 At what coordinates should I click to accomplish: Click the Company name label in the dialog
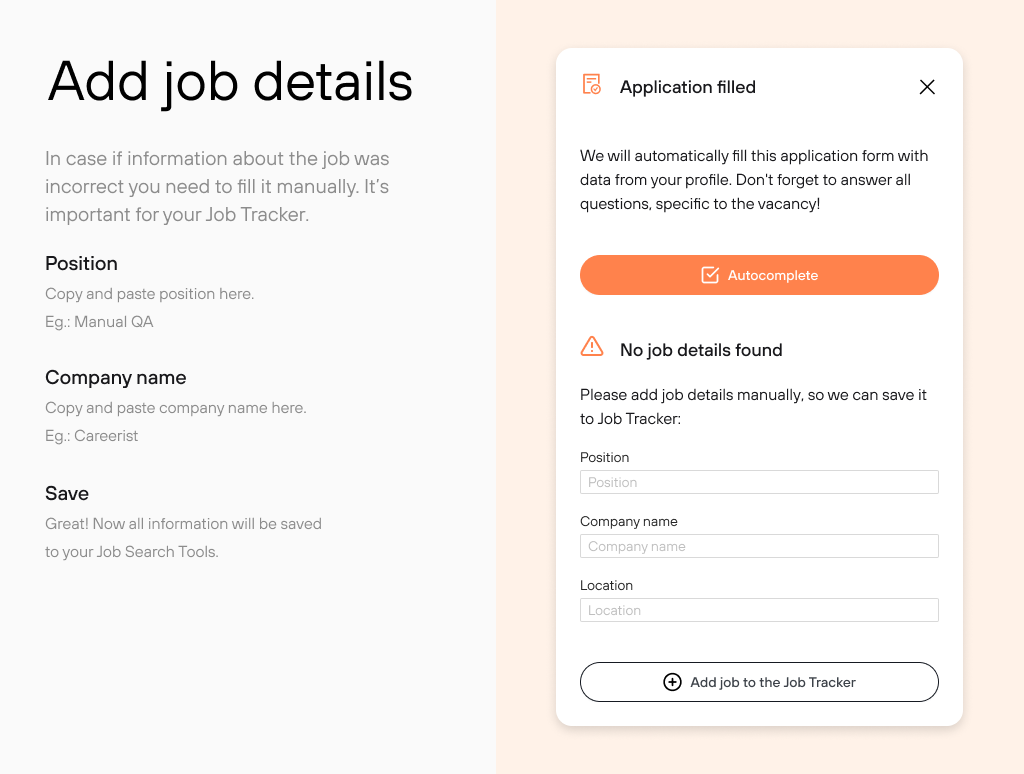pyautogui.click(x=628, y=521)
